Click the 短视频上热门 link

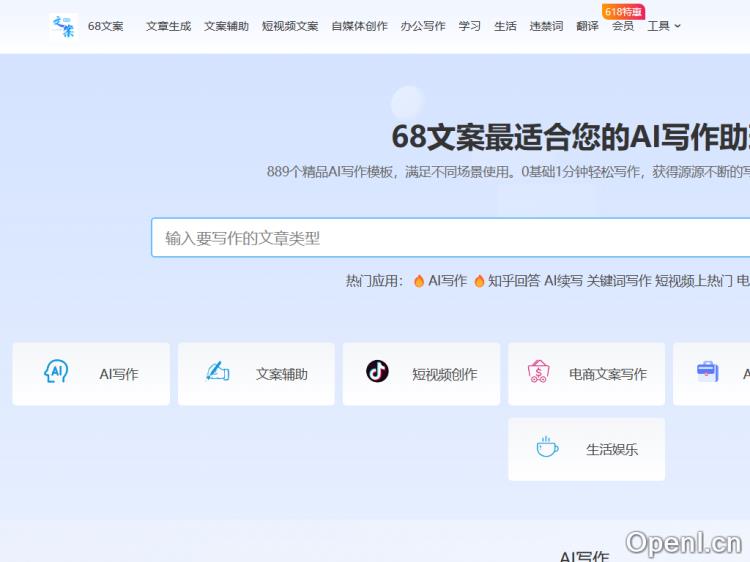pyautogui.click(x=693, y=281)
